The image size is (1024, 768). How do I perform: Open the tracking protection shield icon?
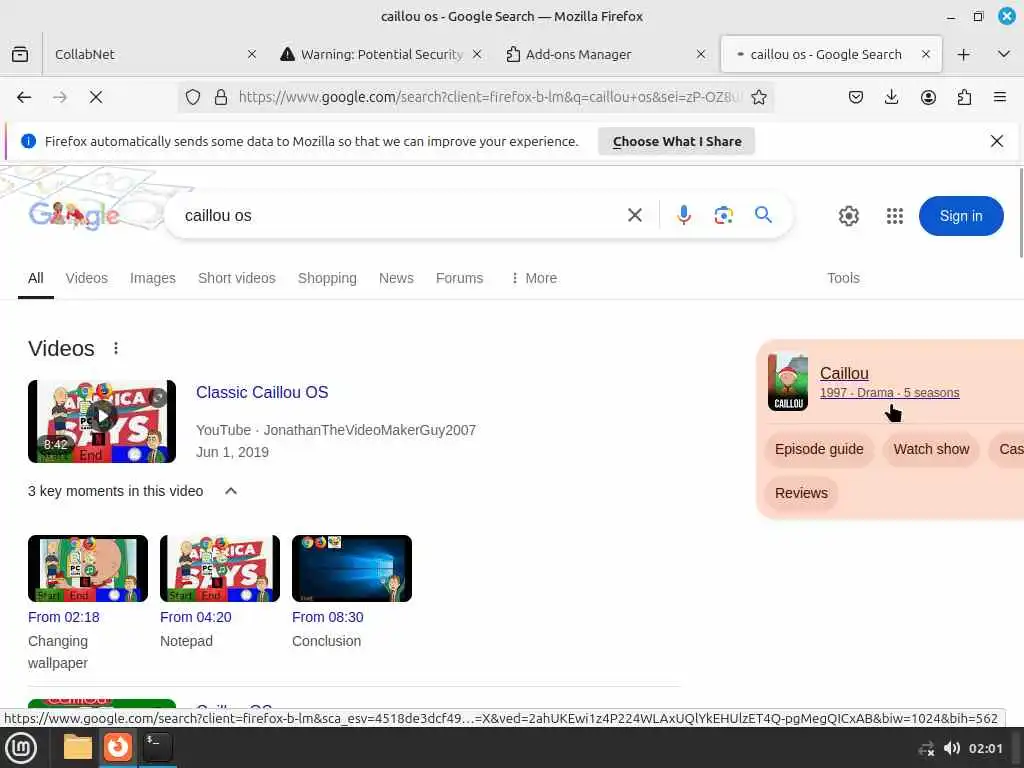pyautogui.click(x=193, y=97)
